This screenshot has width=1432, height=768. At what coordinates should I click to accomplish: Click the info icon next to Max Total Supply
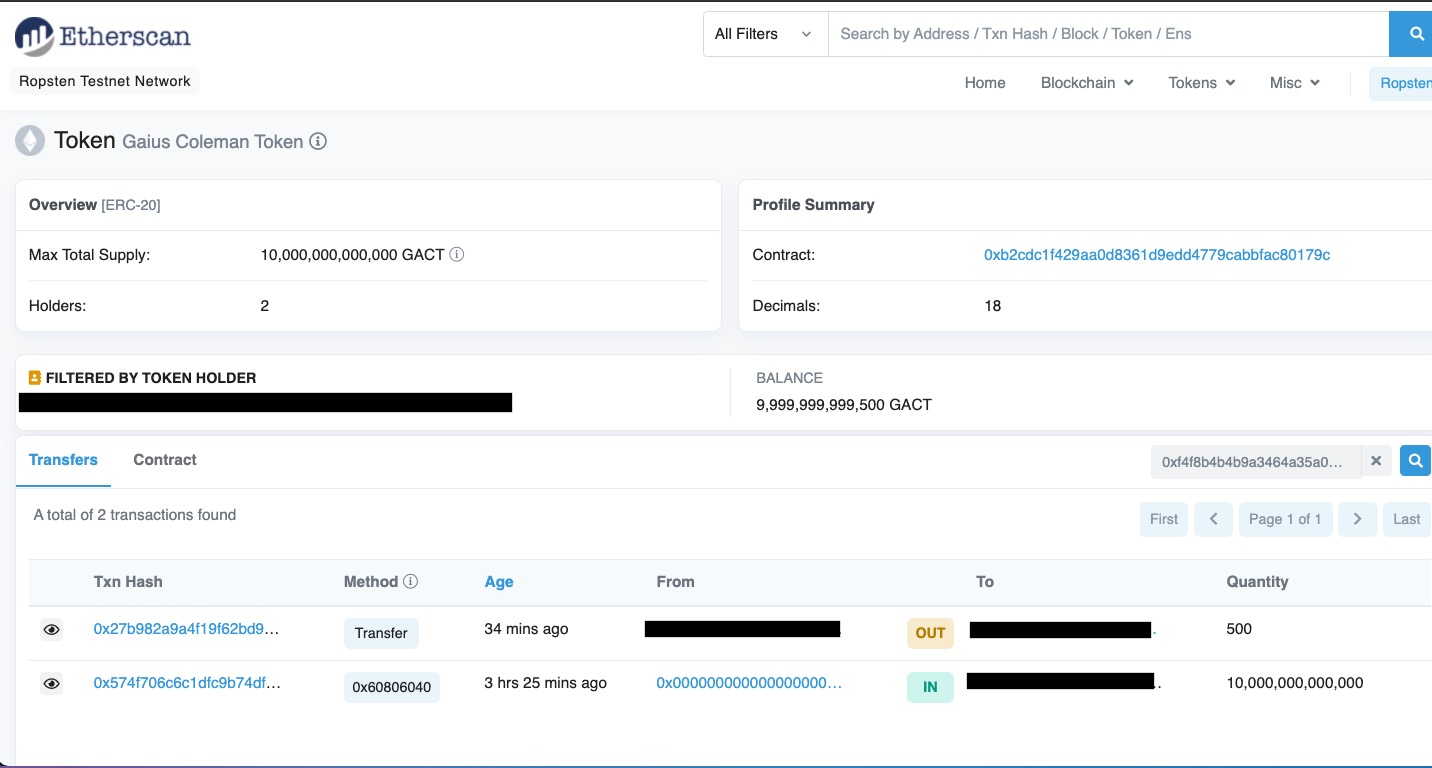pos(457,255)
